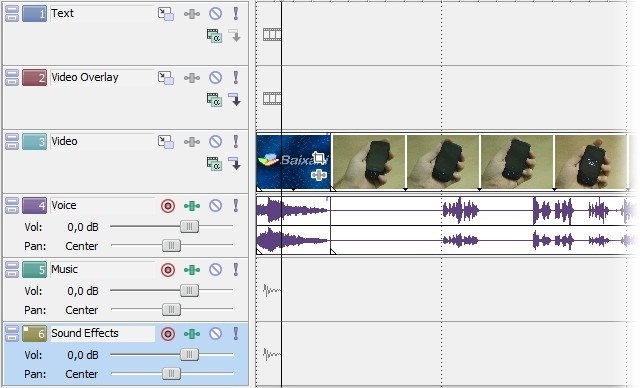Solo the Video Overlay track
Screen dimensions: 640x388
(x=236, y=78)
